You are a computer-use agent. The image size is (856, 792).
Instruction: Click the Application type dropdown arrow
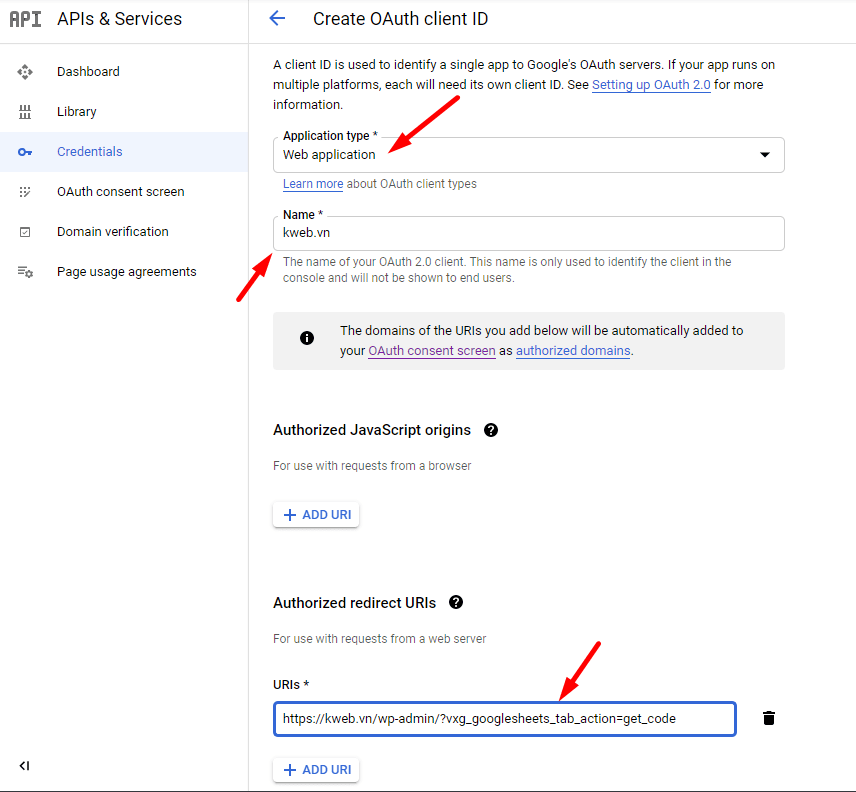pos(765,155)
